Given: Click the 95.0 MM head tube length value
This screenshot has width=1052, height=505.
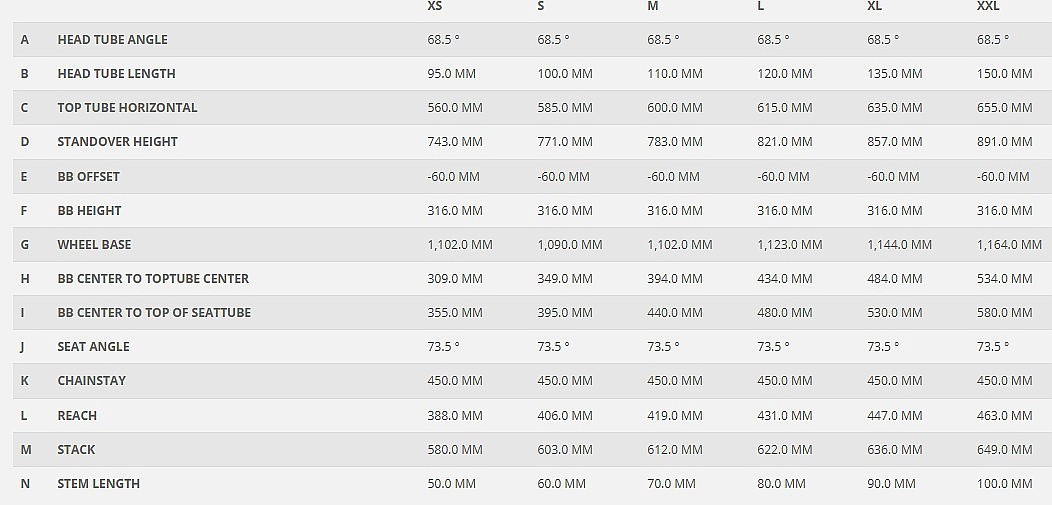Looking at the screenshot, I should click(x=452, y=74).
